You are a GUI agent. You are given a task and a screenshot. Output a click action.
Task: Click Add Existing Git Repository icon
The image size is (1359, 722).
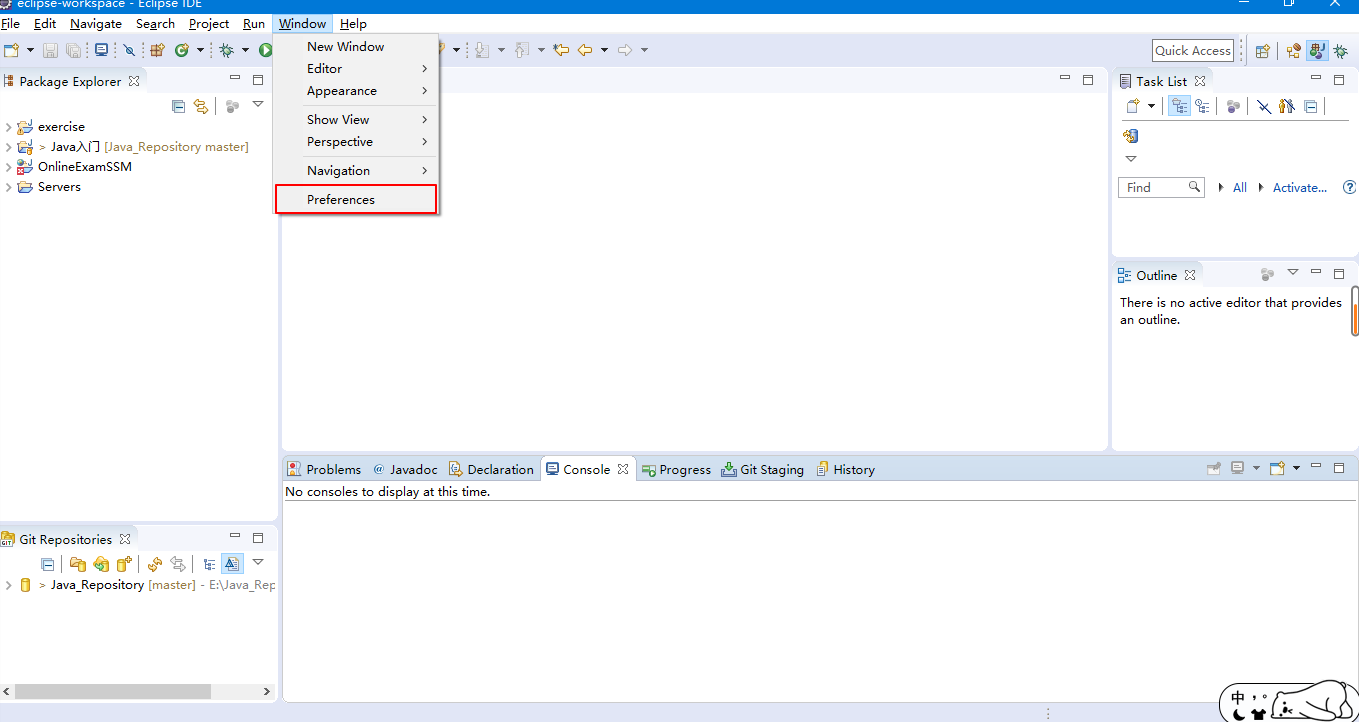pos(77,564)
